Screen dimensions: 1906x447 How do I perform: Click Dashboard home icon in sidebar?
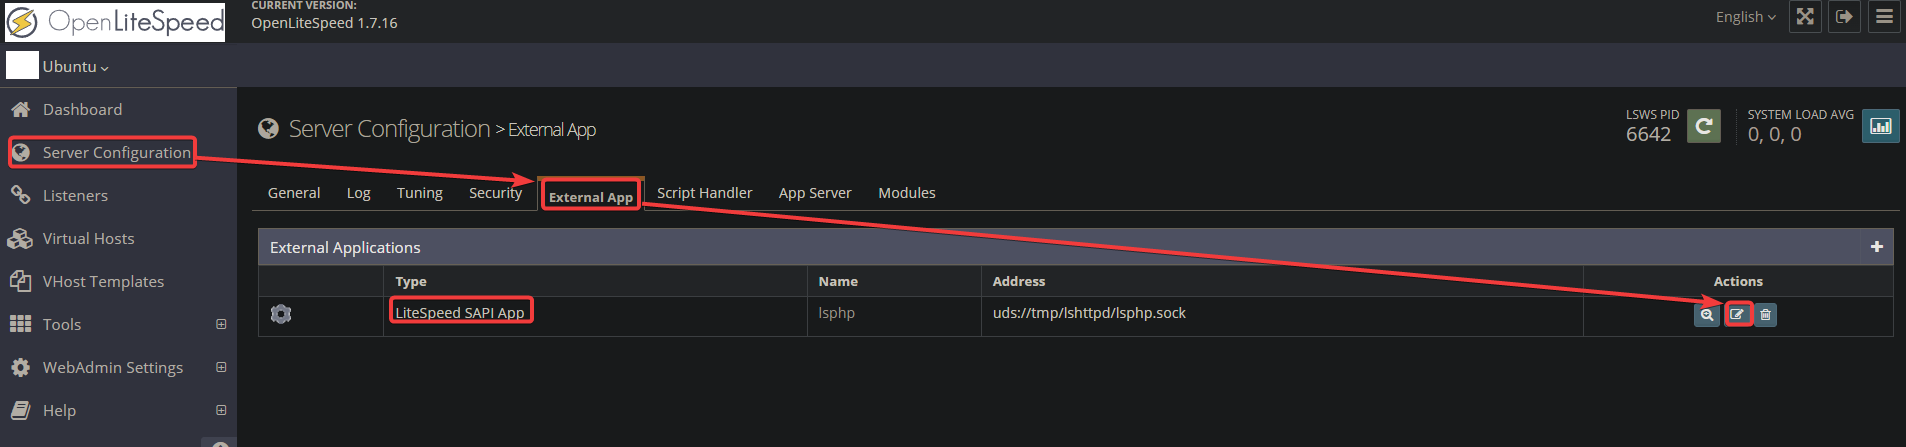pyautogui.click(x=20, y=109)
